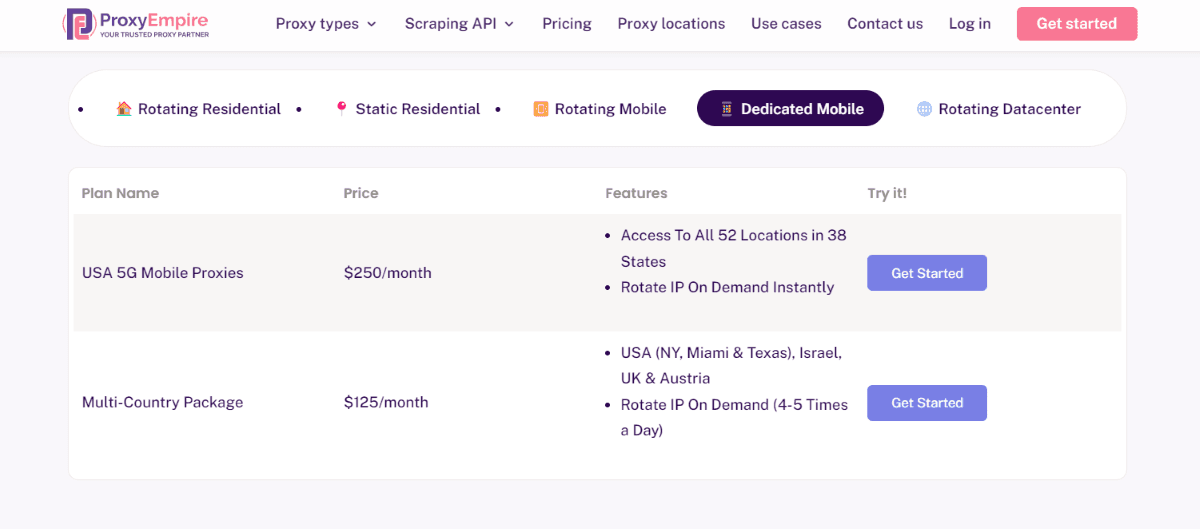Image resolution: width=1200 pixels, height=529 pixels.
Task: Click the house icon beside Rotating Residential
Action: (124, 108)
